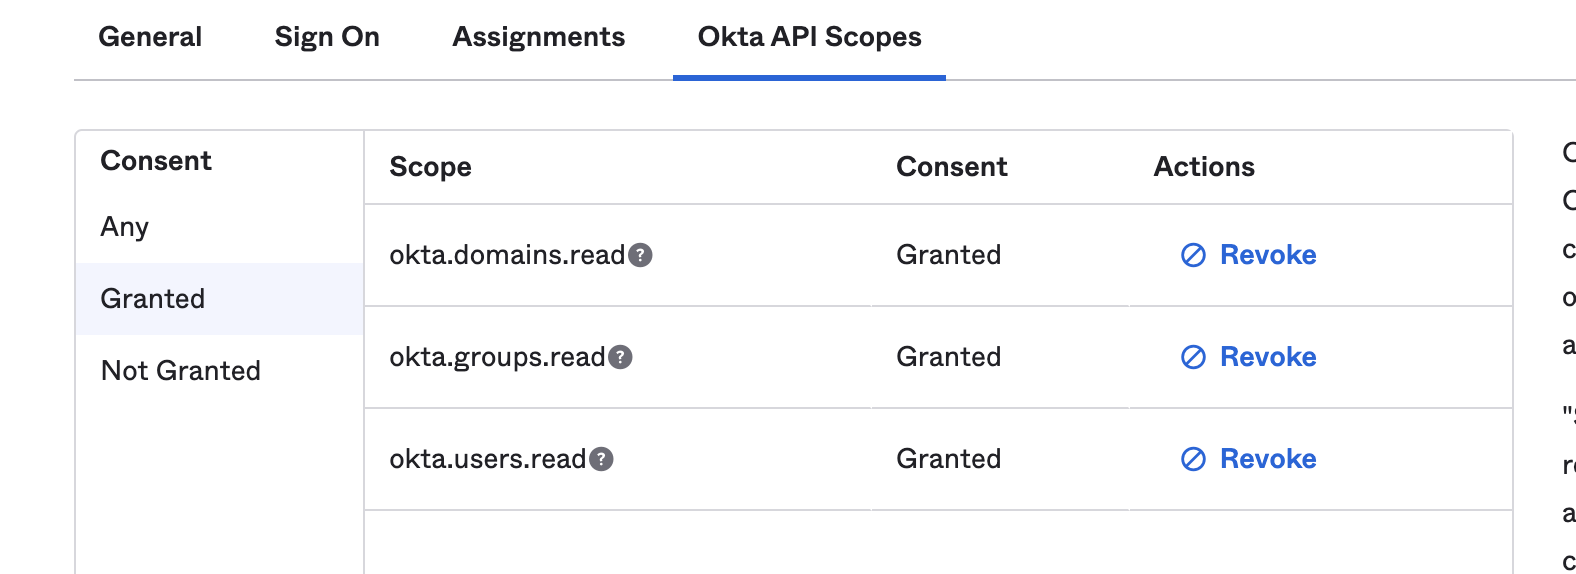1576x574 pixels.
Task: Revoke the okta.groups.read scope link
Action: (1267, 357)
